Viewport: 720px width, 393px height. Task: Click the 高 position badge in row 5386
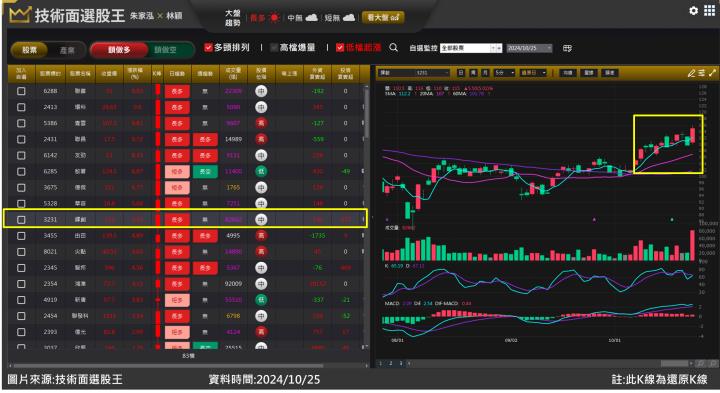[x=261, y=123]
